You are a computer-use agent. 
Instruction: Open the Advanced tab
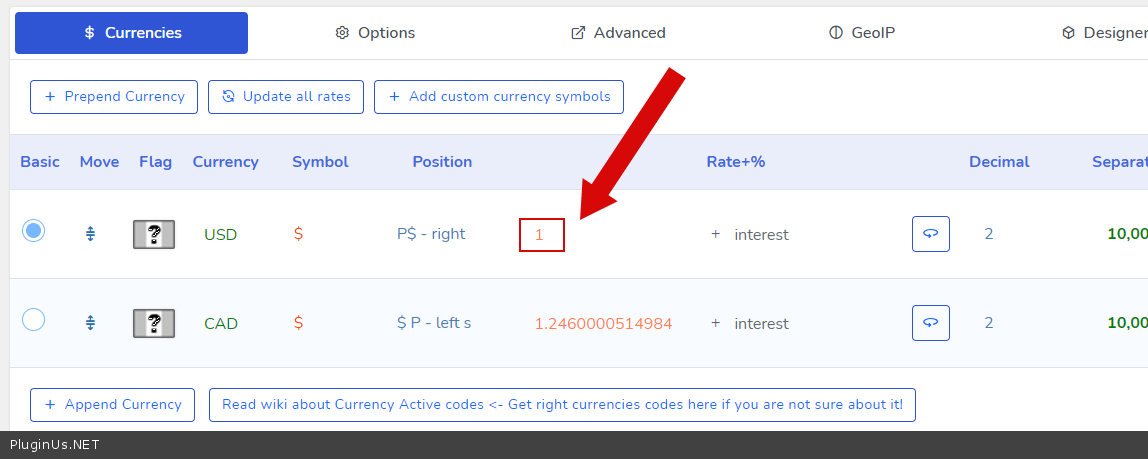tap(618, 33)
